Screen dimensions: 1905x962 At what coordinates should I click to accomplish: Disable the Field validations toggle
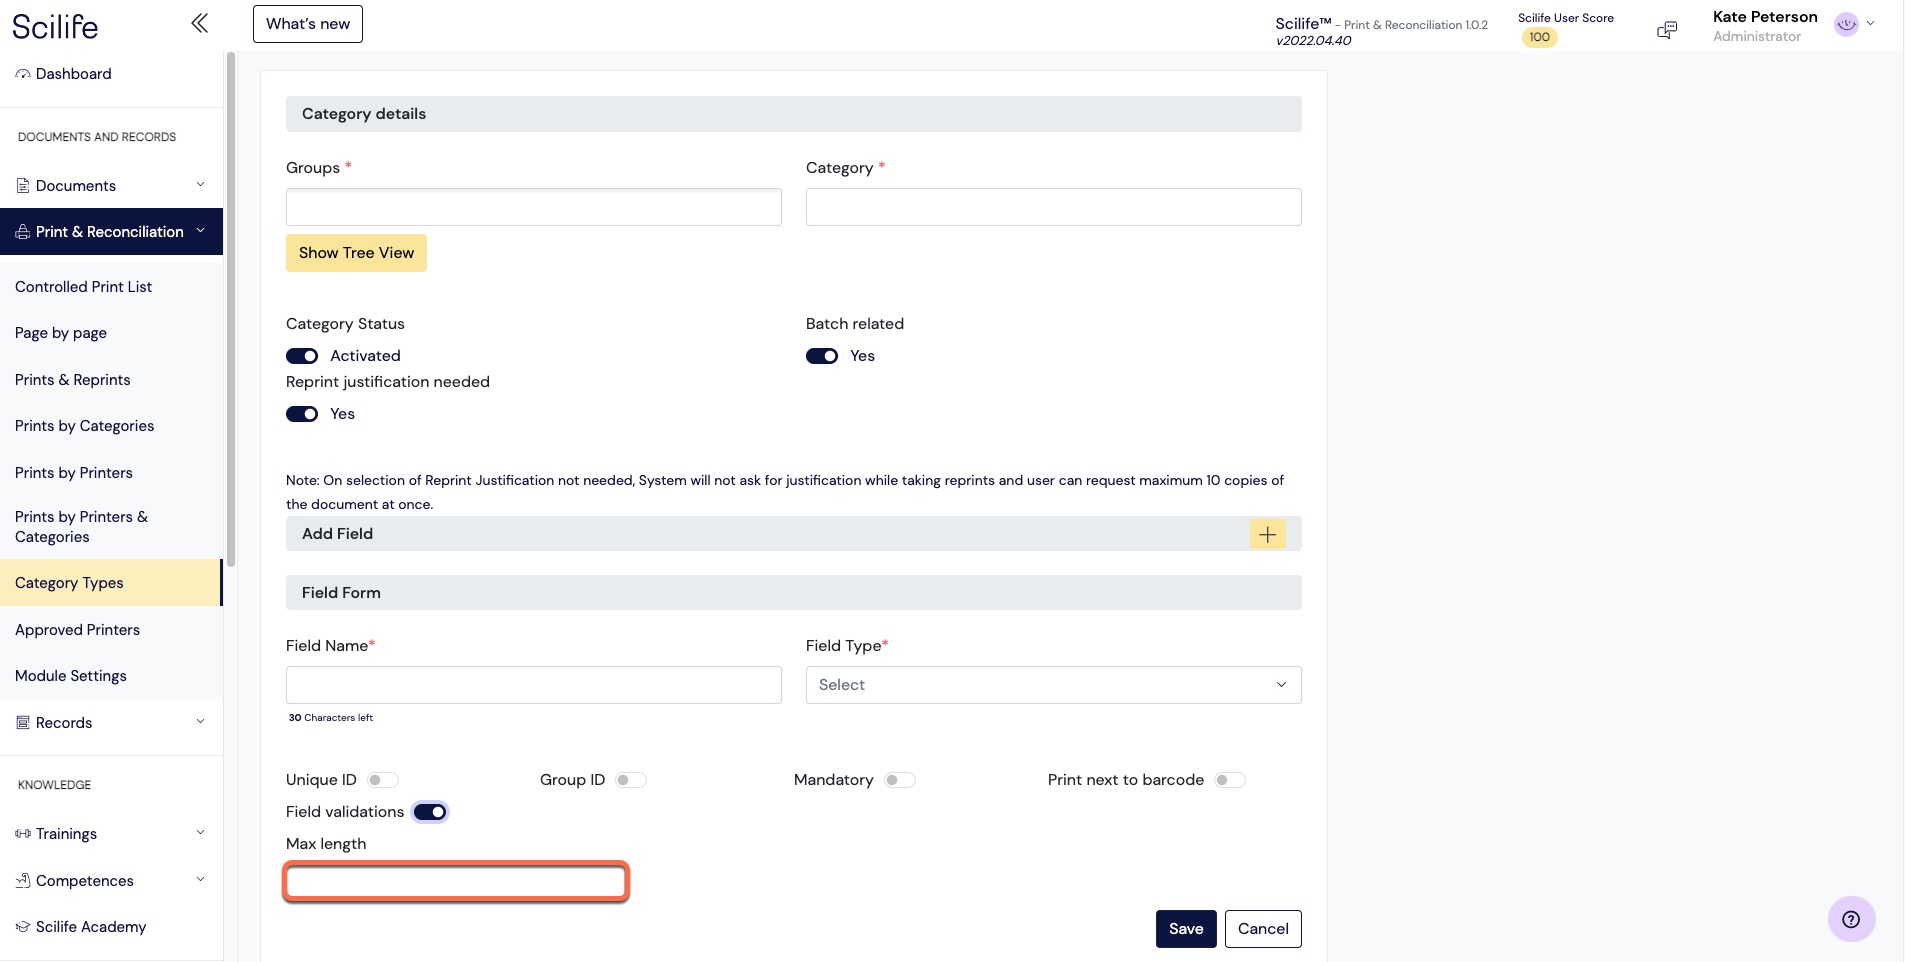(431, 812)
